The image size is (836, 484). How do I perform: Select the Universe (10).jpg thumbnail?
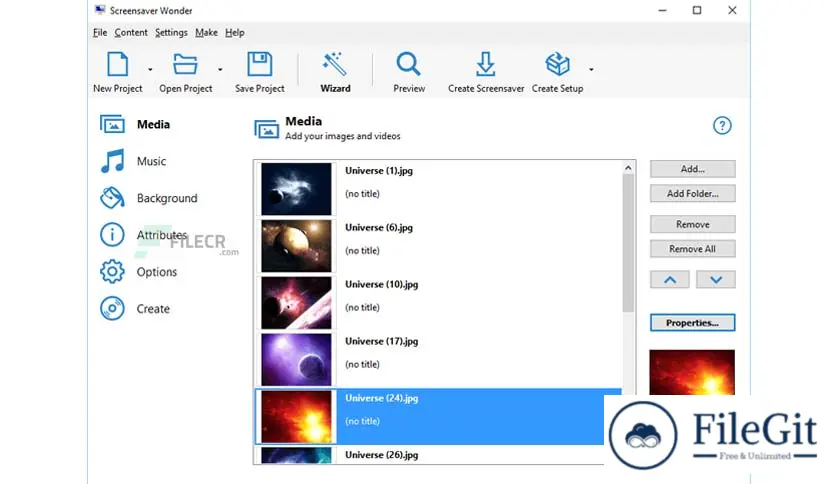[296, 303]
